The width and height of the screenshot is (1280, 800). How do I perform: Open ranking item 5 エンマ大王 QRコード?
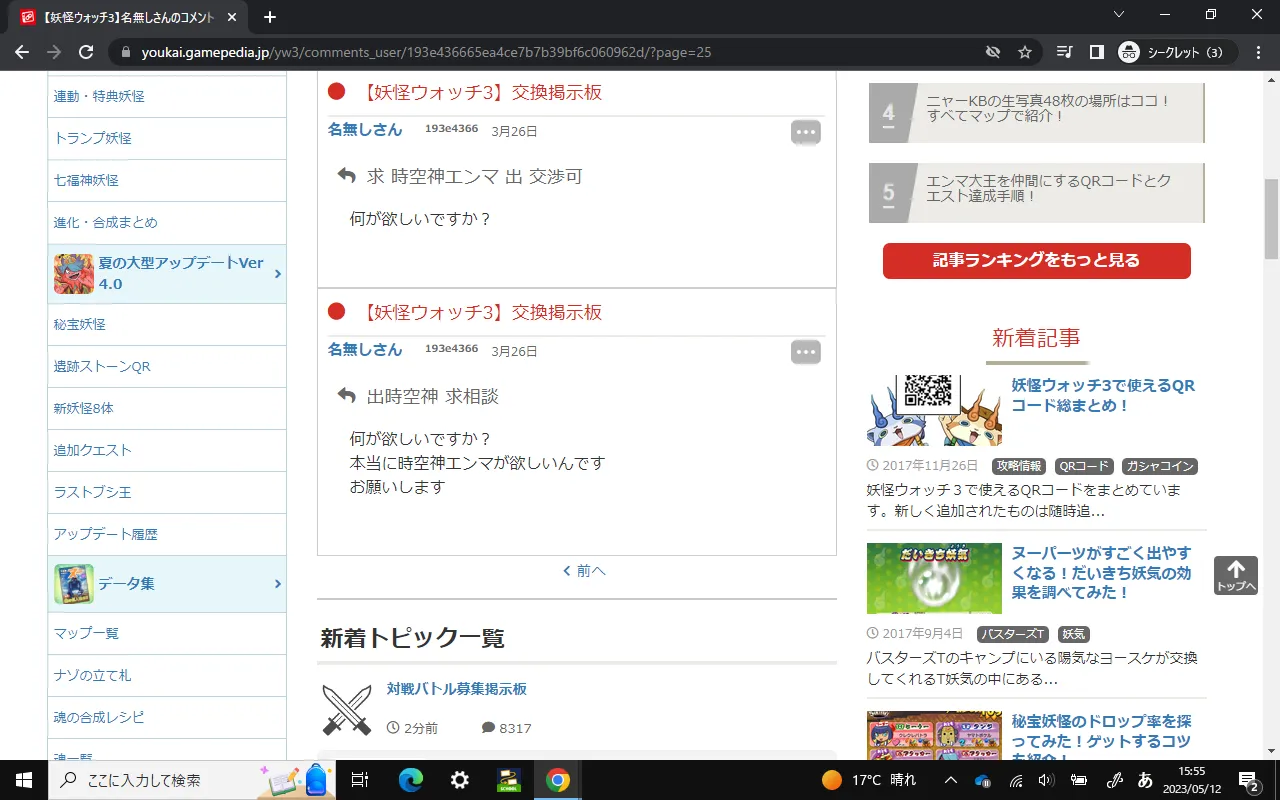coord(1037,193)
